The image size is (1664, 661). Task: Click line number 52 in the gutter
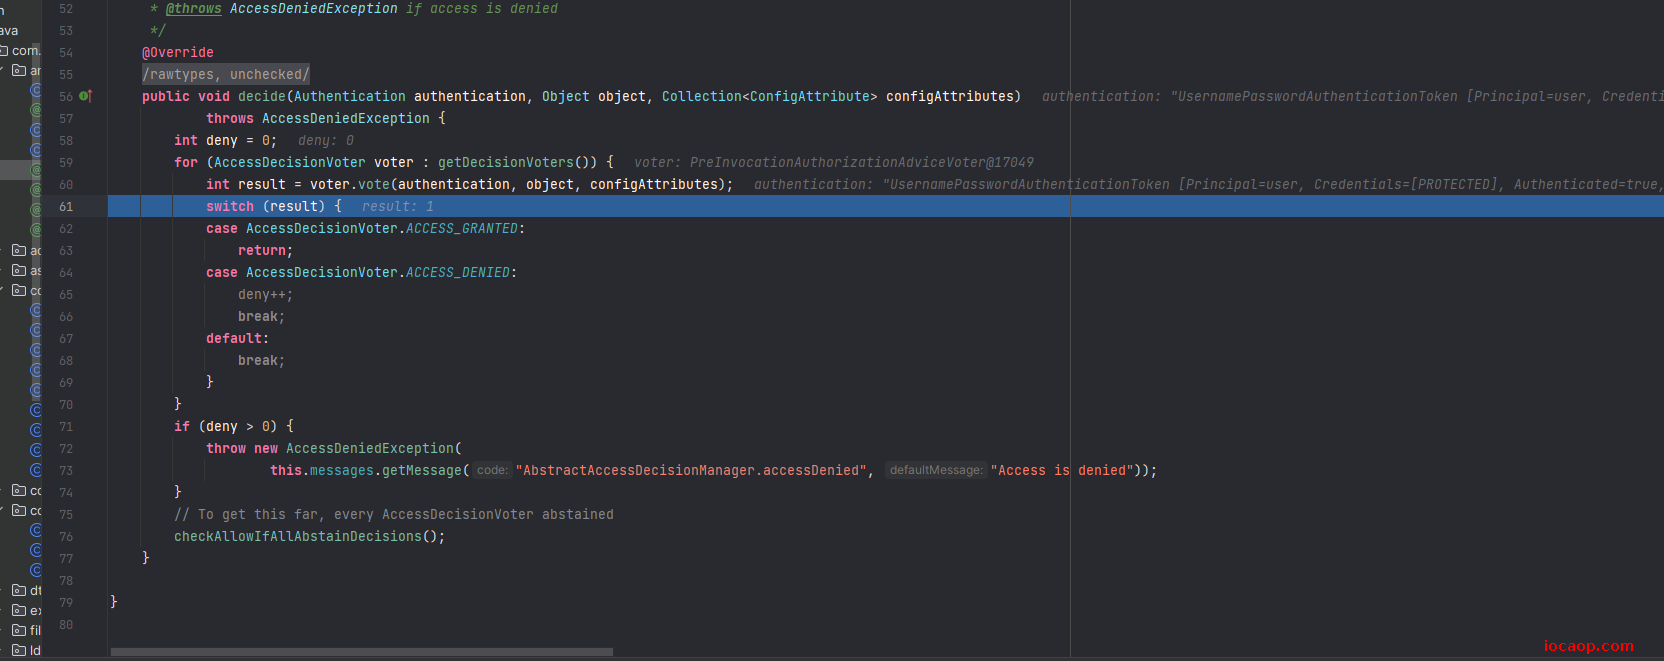66,9
